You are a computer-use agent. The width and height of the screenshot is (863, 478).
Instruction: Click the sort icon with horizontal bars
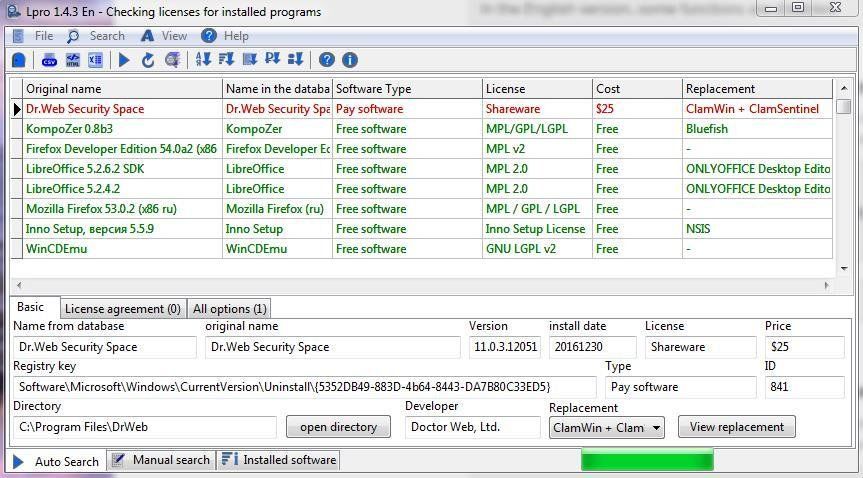[x=226, y=59]
